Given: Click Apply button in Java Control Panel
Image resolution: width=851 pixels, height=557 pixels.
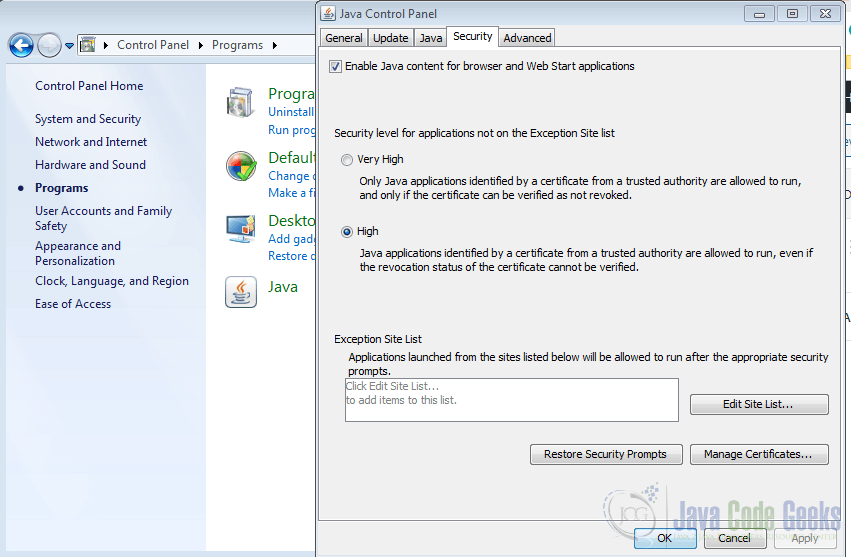Looking at the screenshot, I should click(x=805, y=538).
